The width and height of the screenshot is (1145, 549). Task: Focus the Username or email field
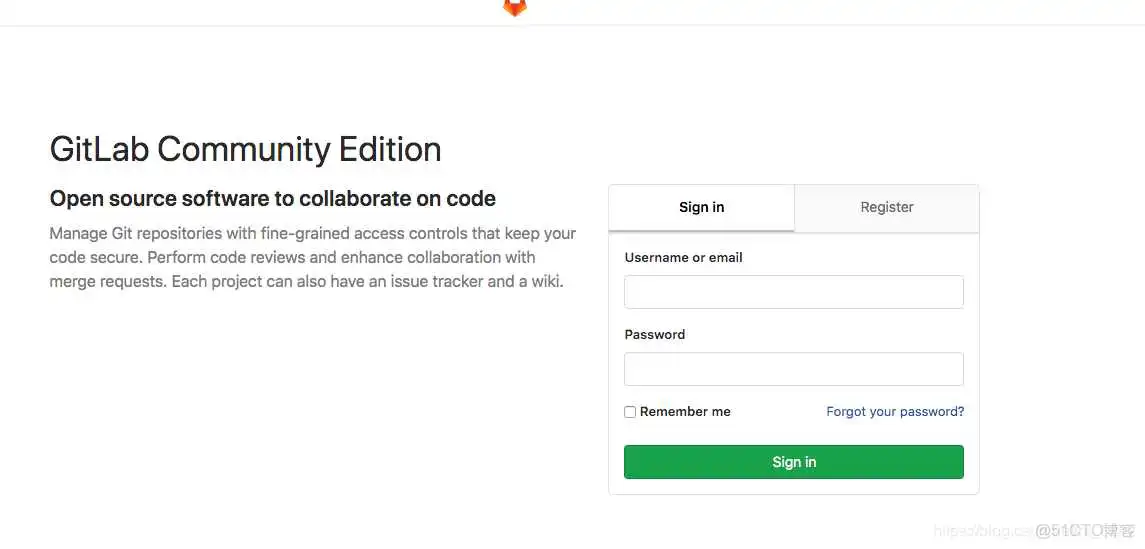click(x=793, y=292)
